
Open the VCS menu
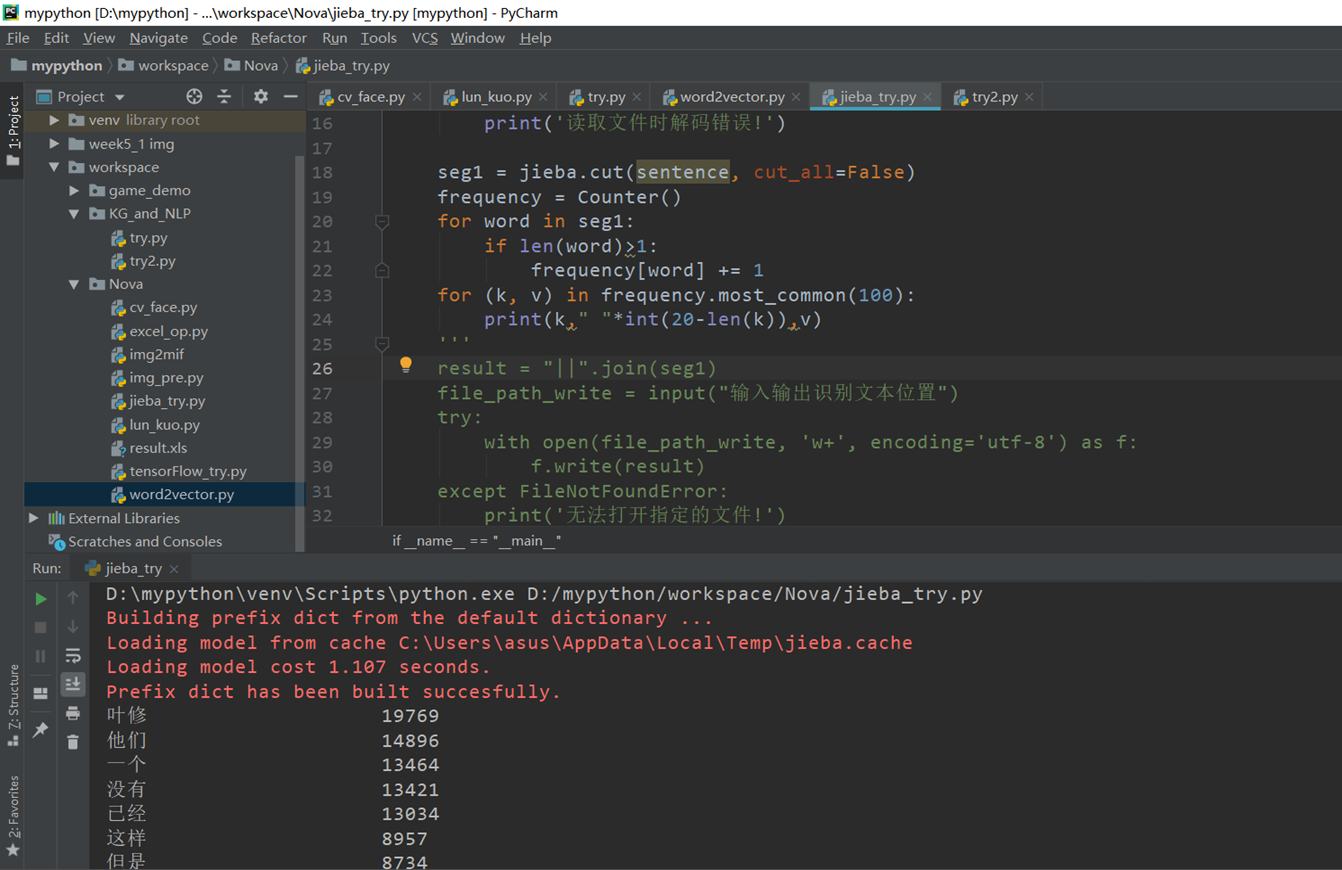(425, 38)
